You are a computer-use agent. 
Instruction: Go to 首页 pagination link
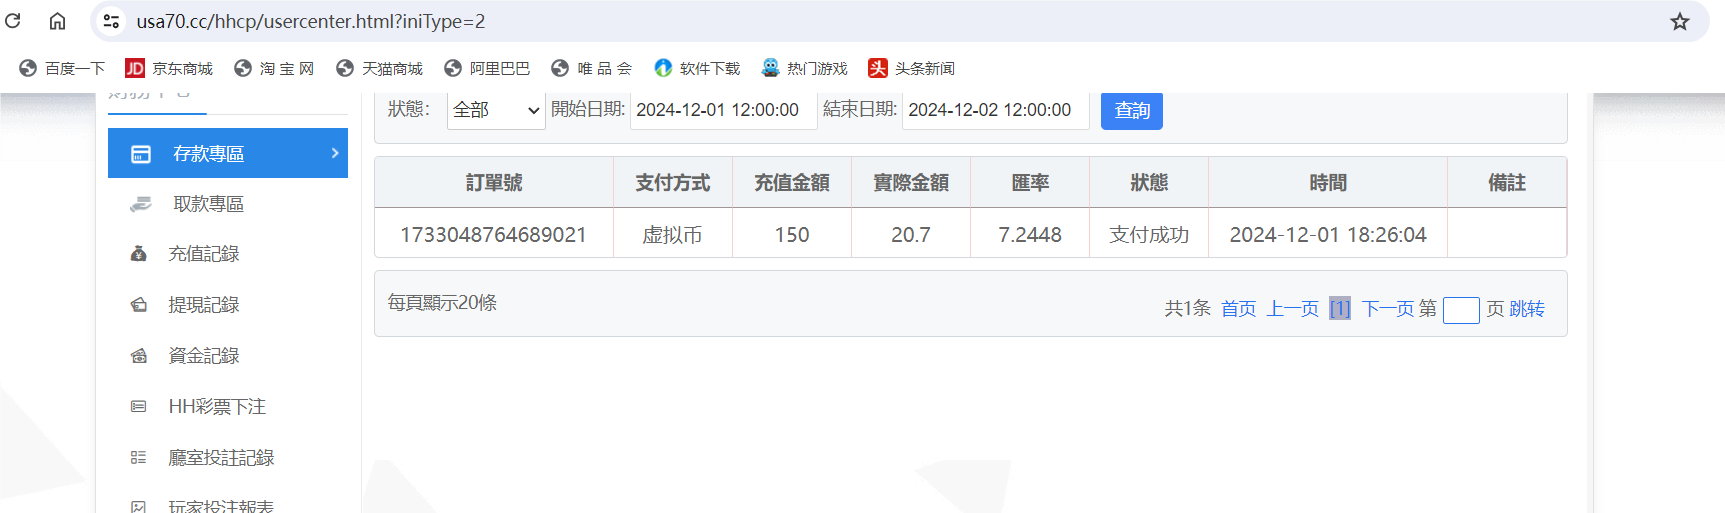(x=1238, y=309)
